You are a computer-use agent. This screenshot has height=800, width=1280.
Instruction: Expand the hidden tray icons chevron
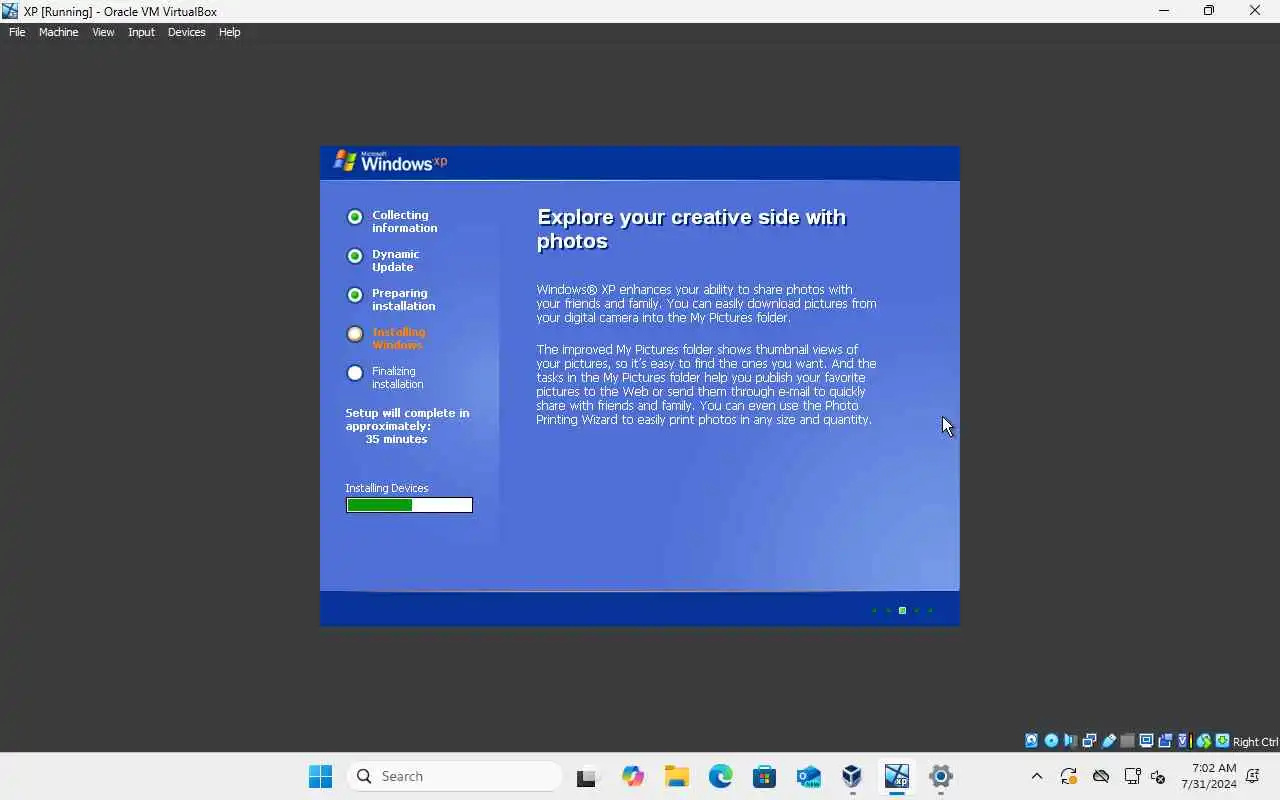click(x=1037, y=776)
